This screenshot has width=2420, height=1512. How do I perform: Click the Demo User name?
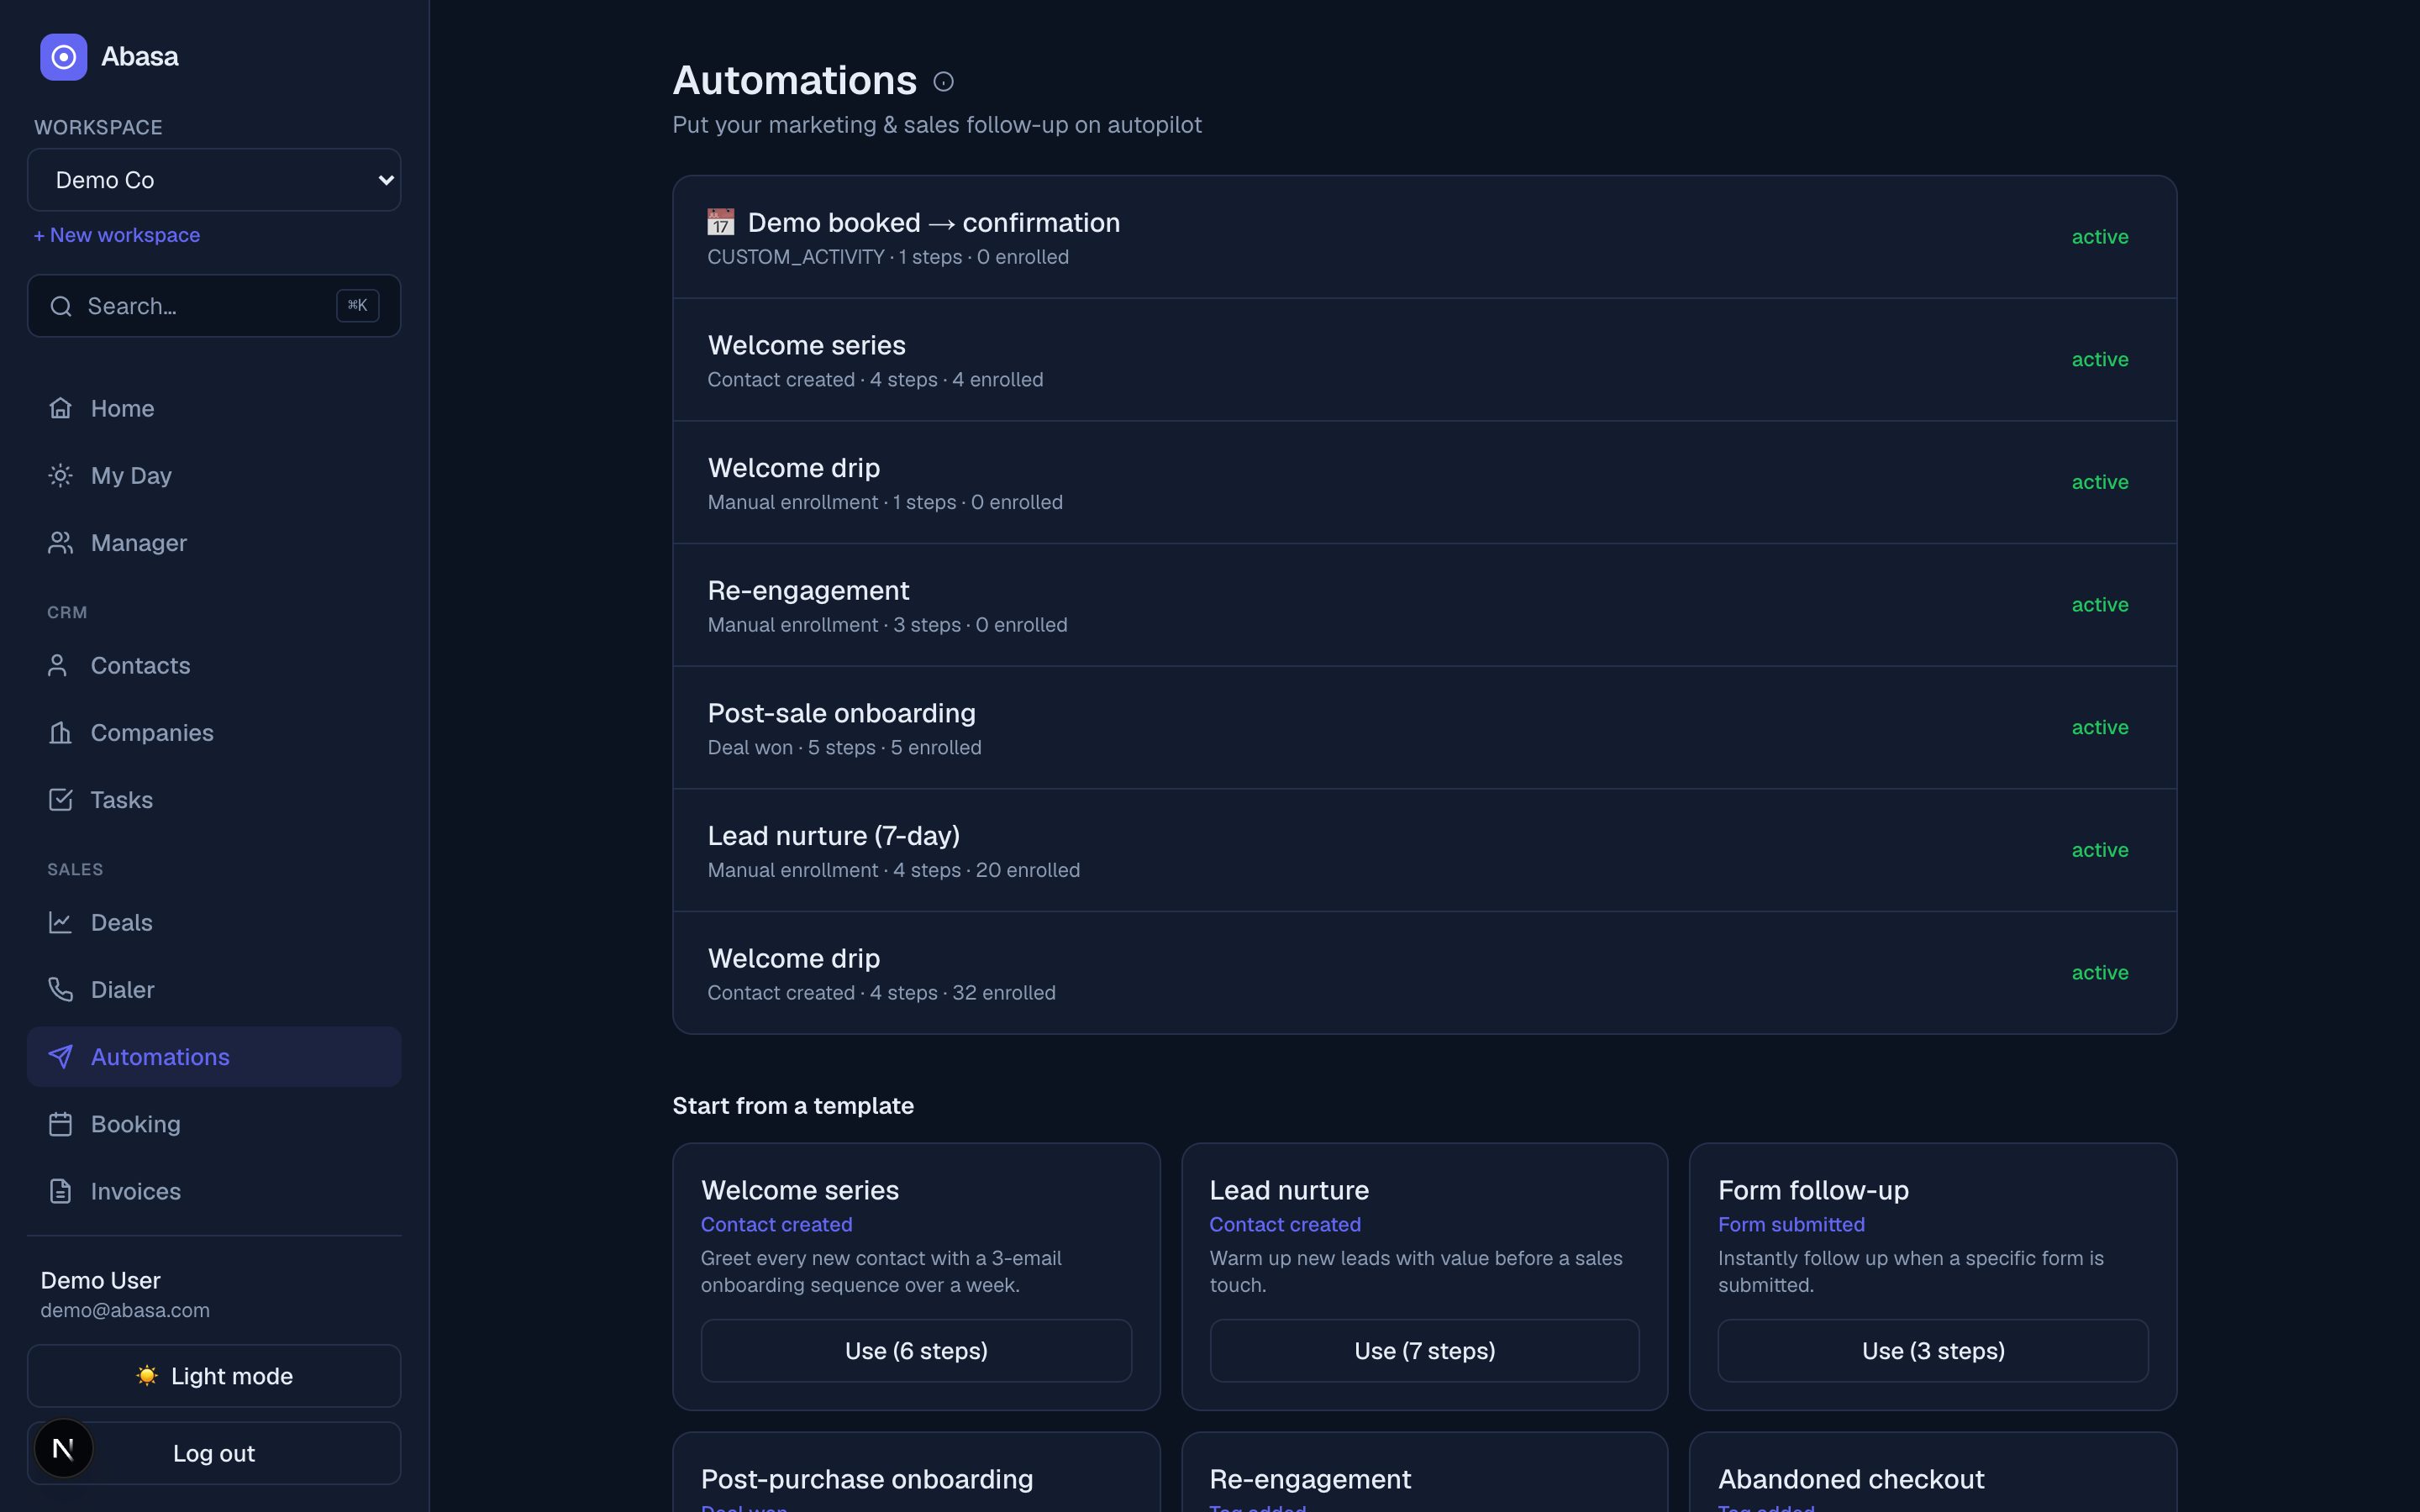pyautogui.click(x=100, y=1280)
